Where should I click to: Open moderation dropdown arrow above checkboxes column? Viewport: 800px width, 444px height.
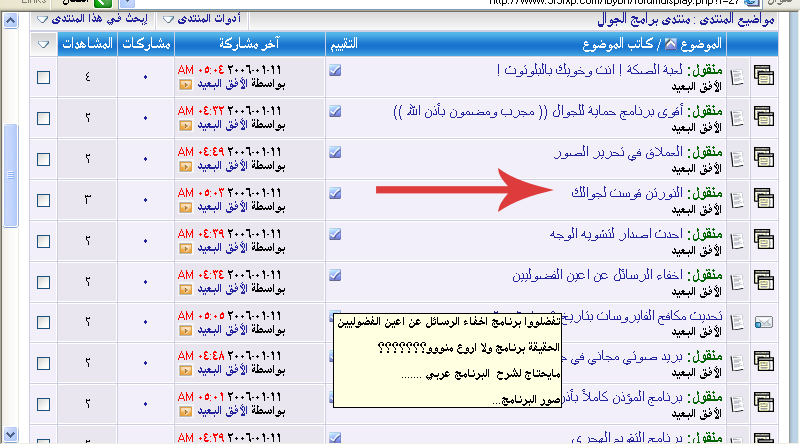pos(43,45)
